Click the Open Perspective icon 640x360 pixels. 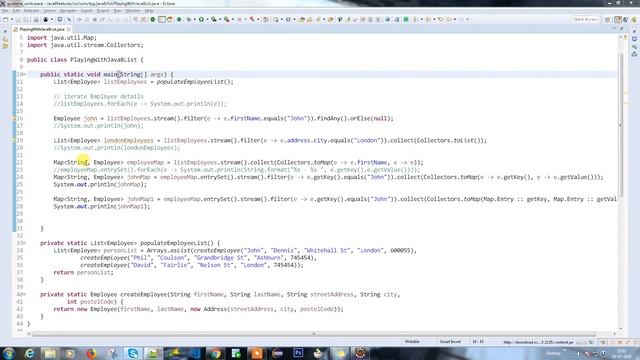tap(608, 19)
